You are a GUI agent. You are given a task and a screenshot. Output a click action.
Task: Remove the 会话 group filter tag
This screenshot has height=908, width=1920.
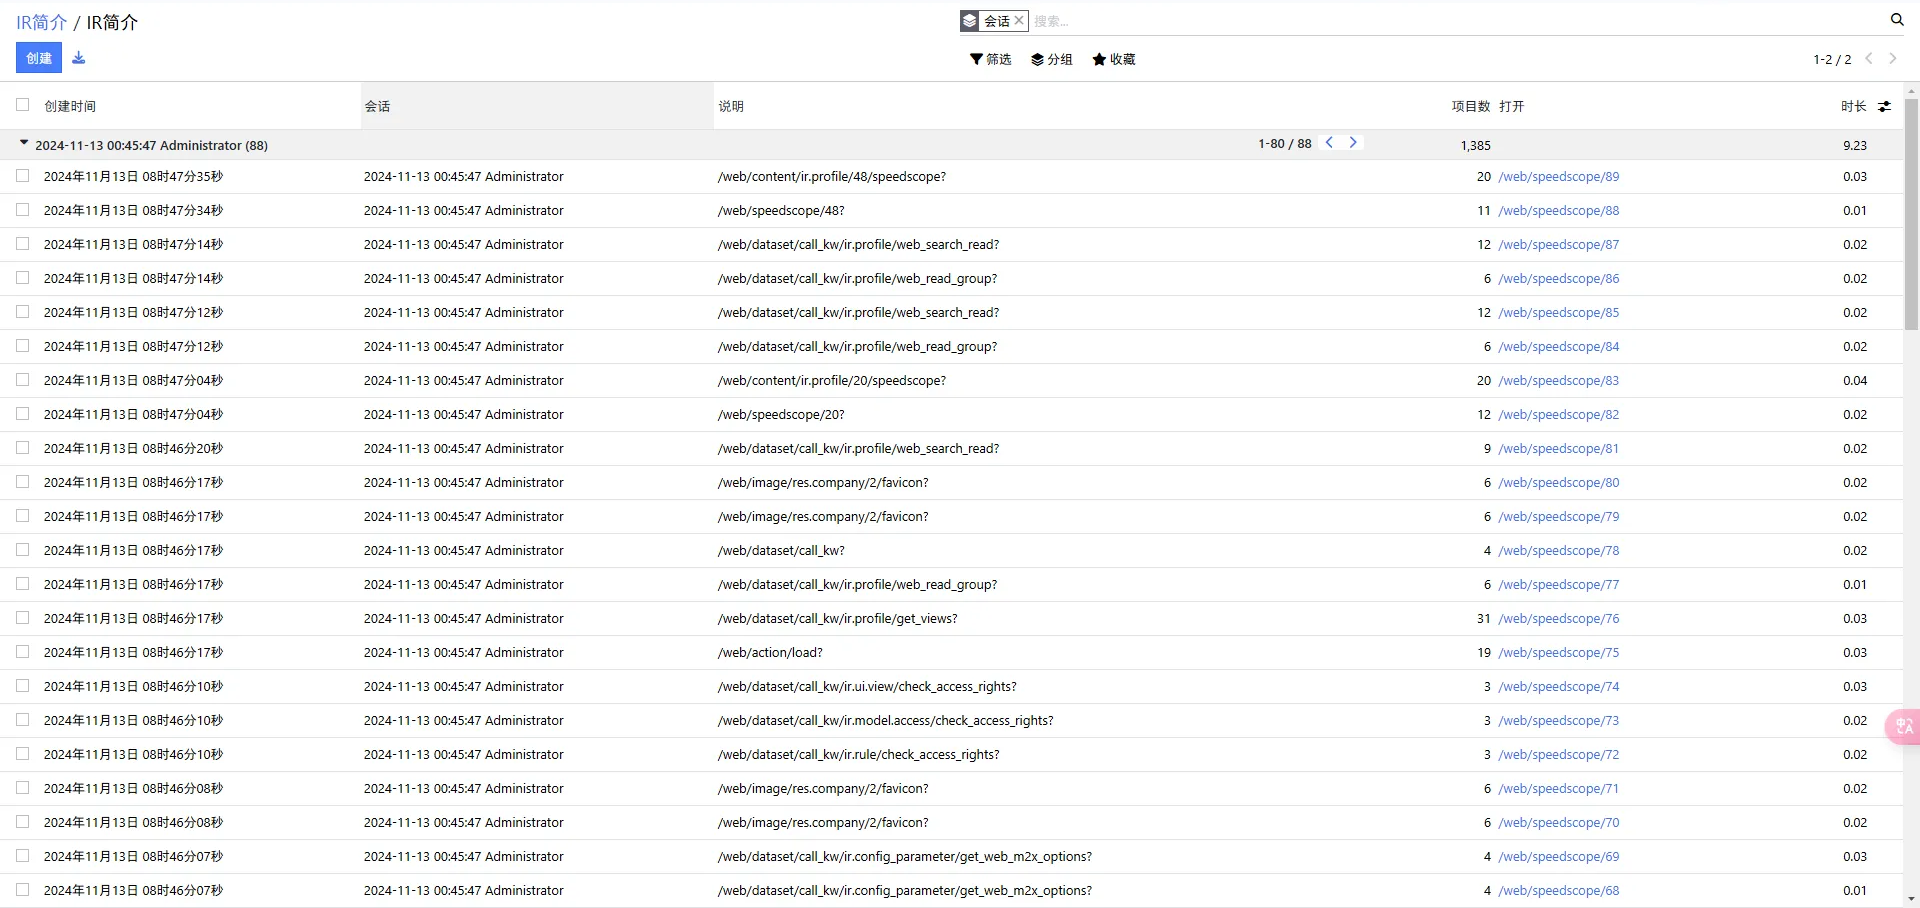tap(1019, 20)
